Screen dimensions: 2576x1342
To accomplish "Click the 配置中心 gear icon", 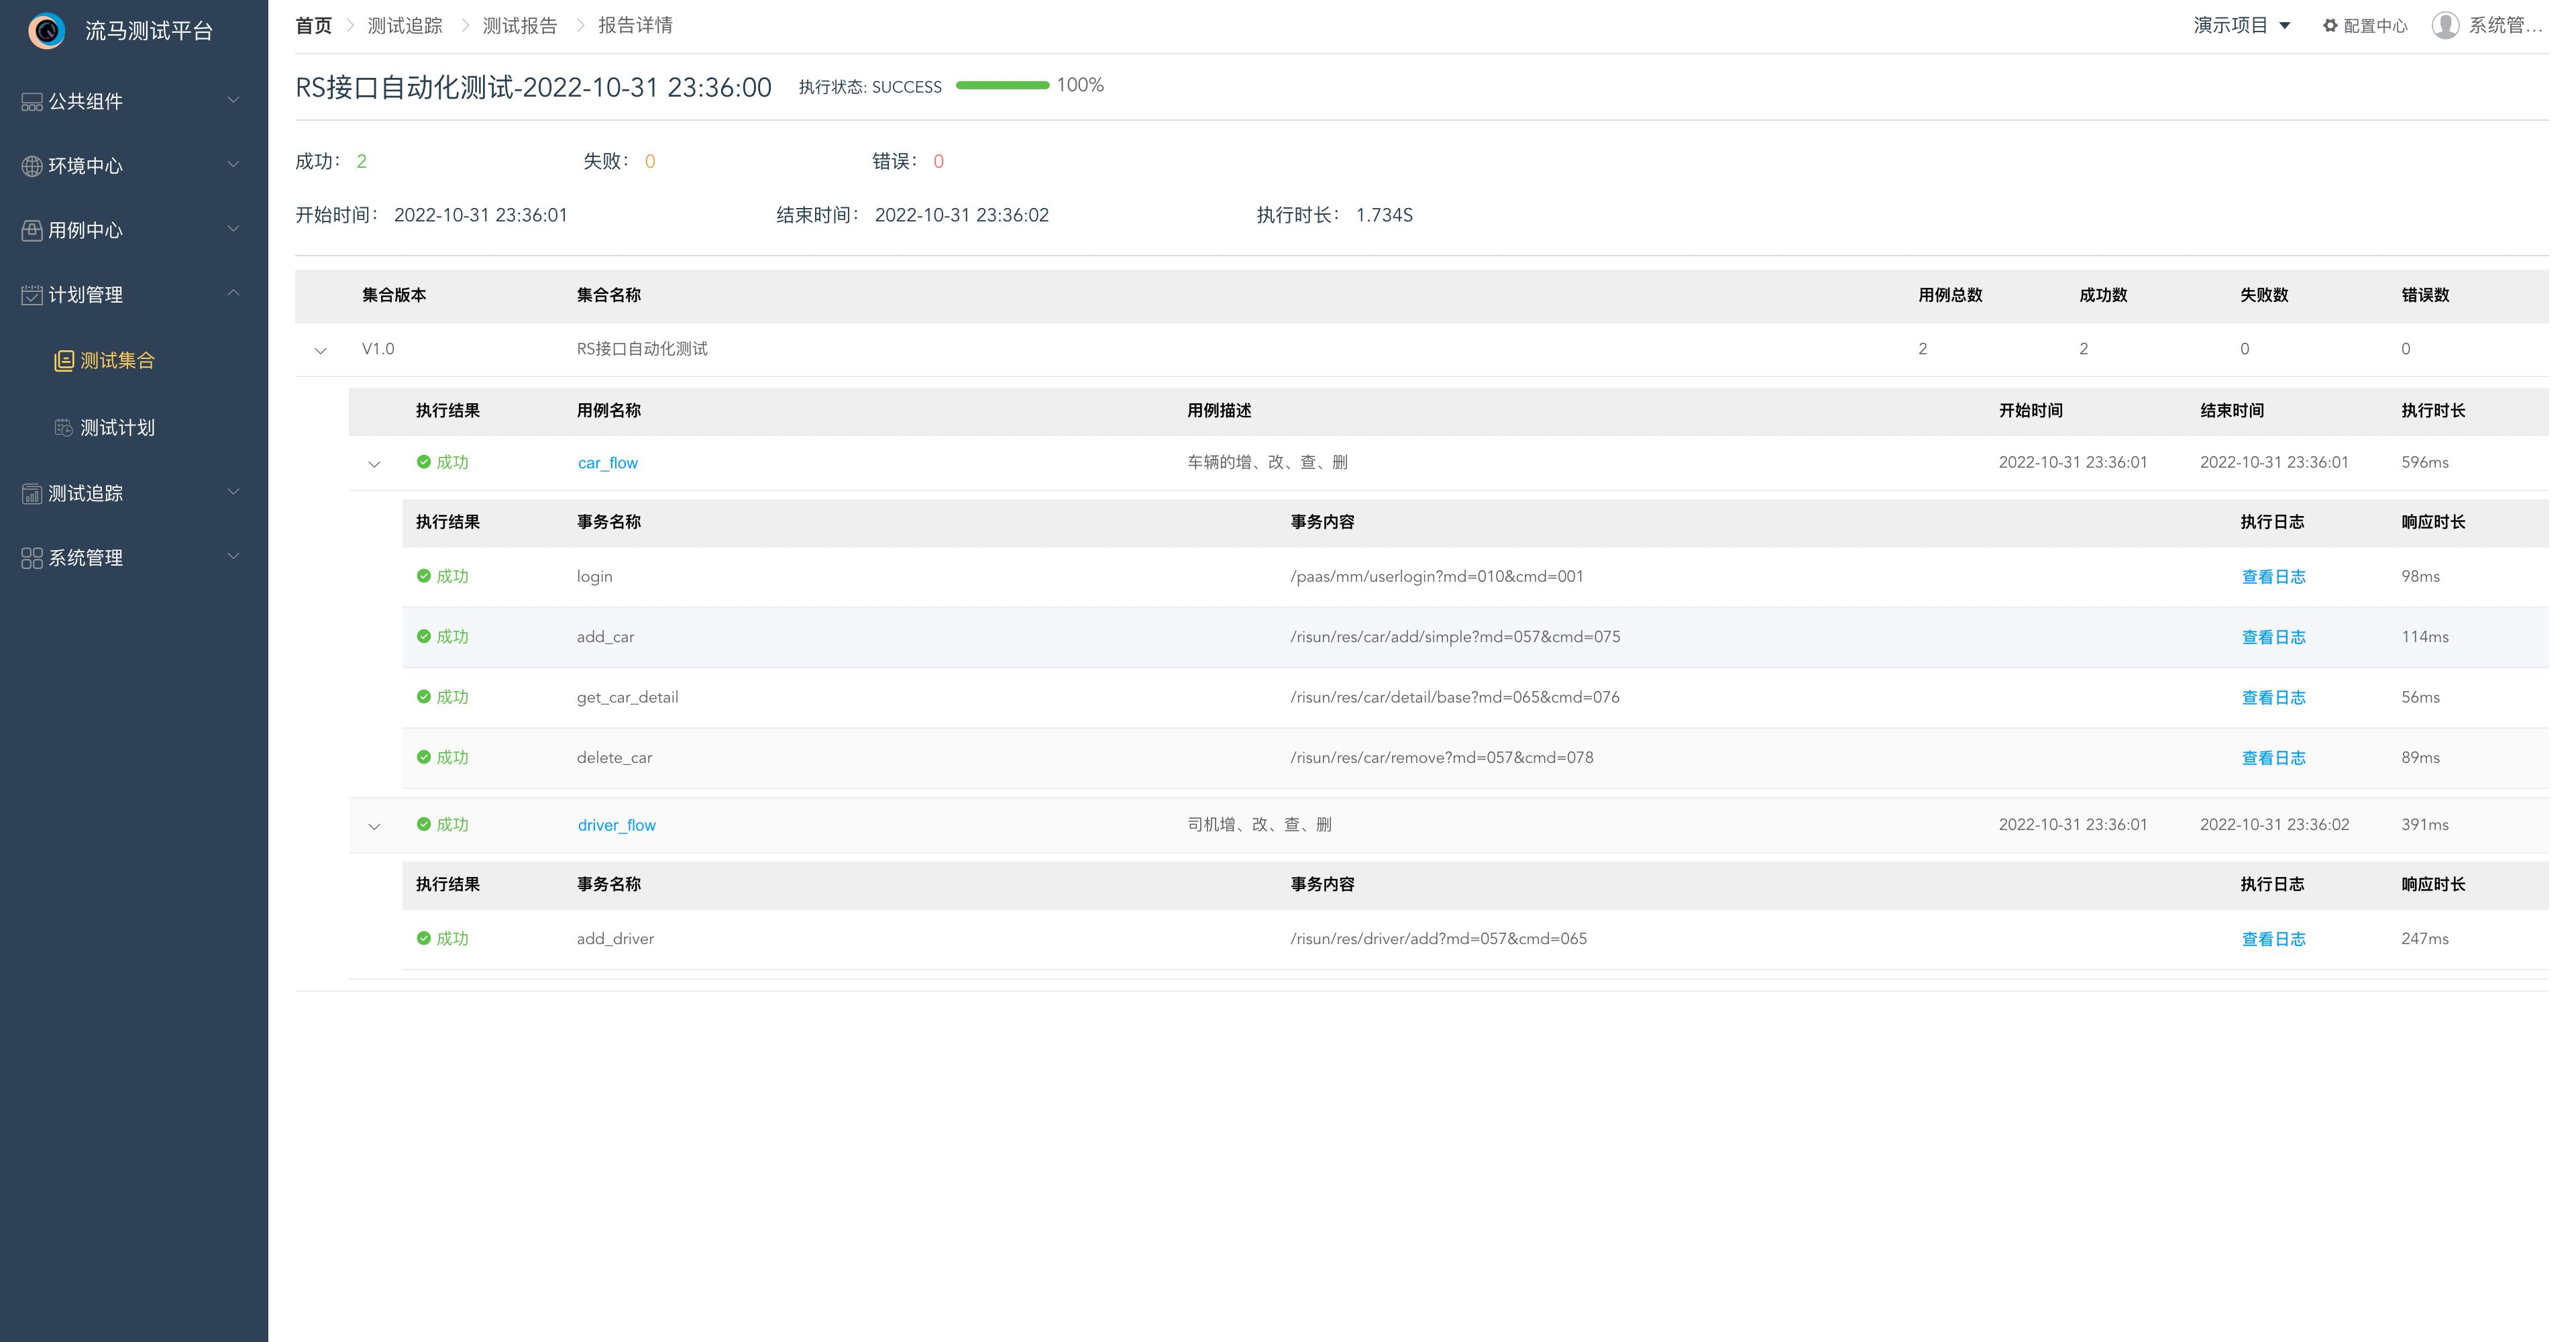I will (2330, 26).
